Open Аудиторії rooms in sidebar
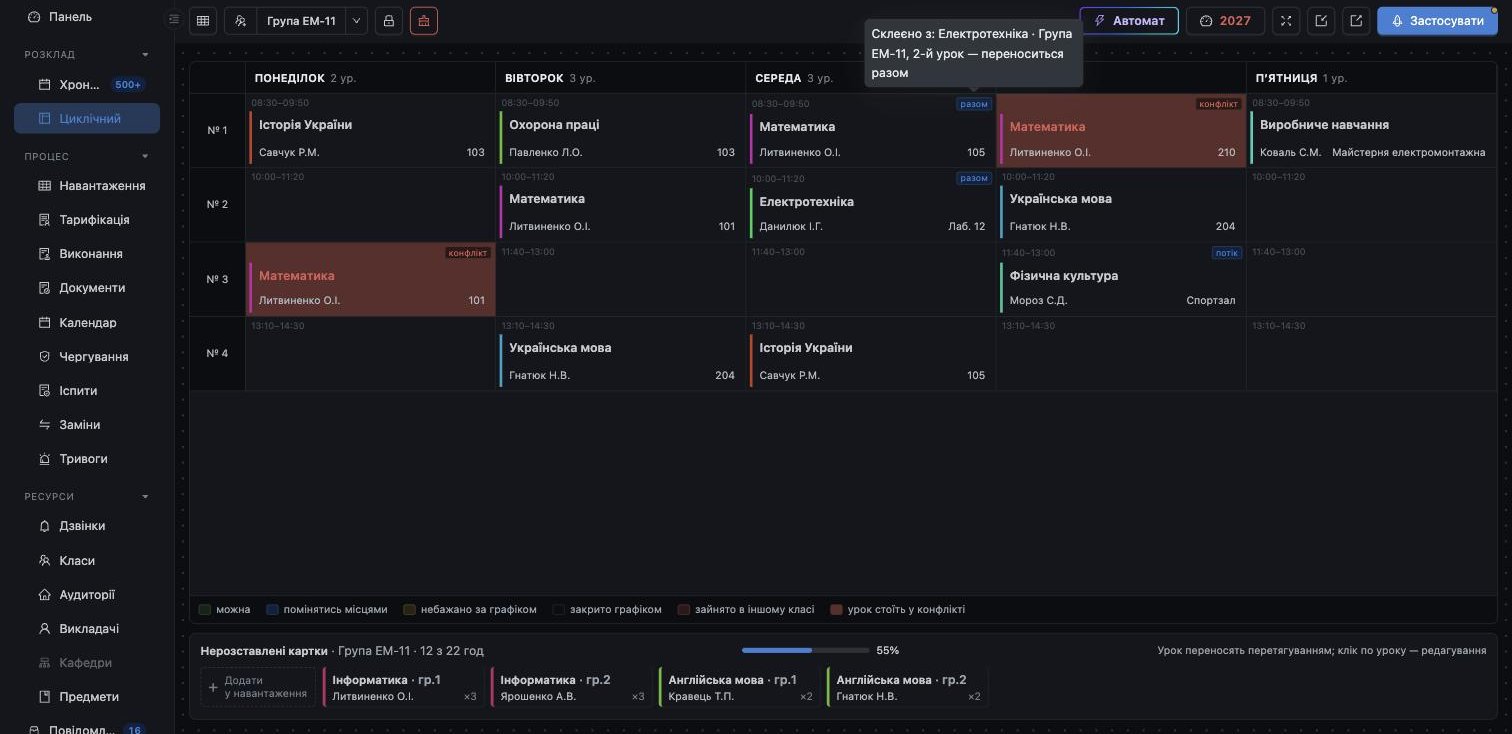This screenshot has height=734, width=1512. pos(87,595)
